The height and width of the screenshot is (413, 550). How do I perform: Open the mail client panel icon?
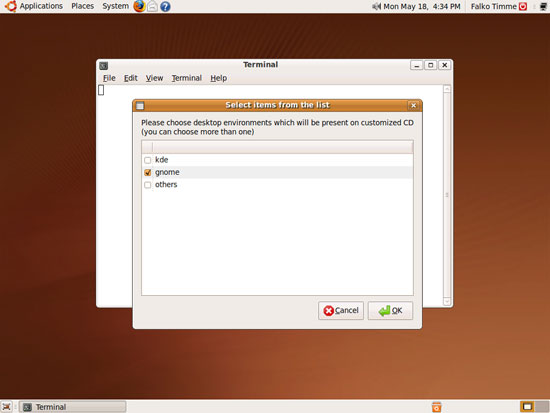pyautogui.click(x=152, y=6)
